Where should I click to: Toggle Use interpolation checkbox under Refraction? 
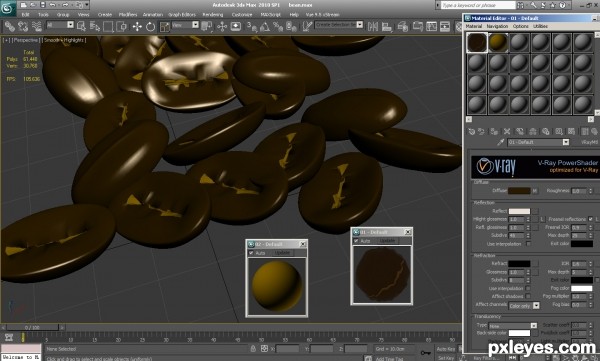click(528, 288)
